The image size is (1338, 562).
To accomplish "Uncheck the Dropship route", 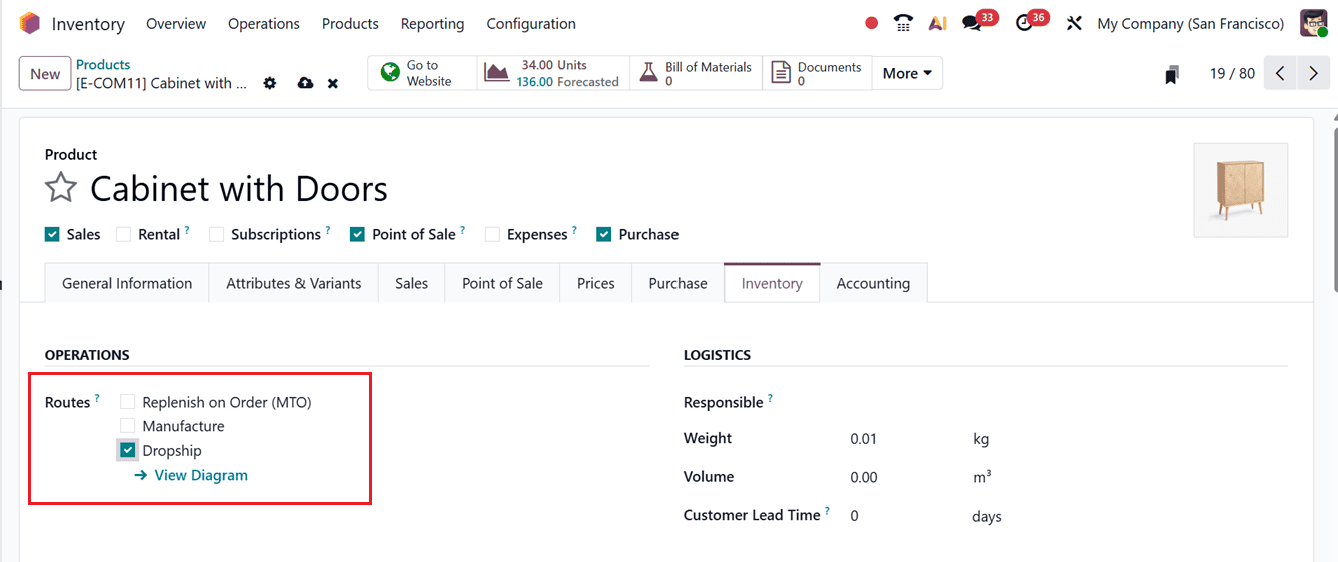I will [127, 450].
